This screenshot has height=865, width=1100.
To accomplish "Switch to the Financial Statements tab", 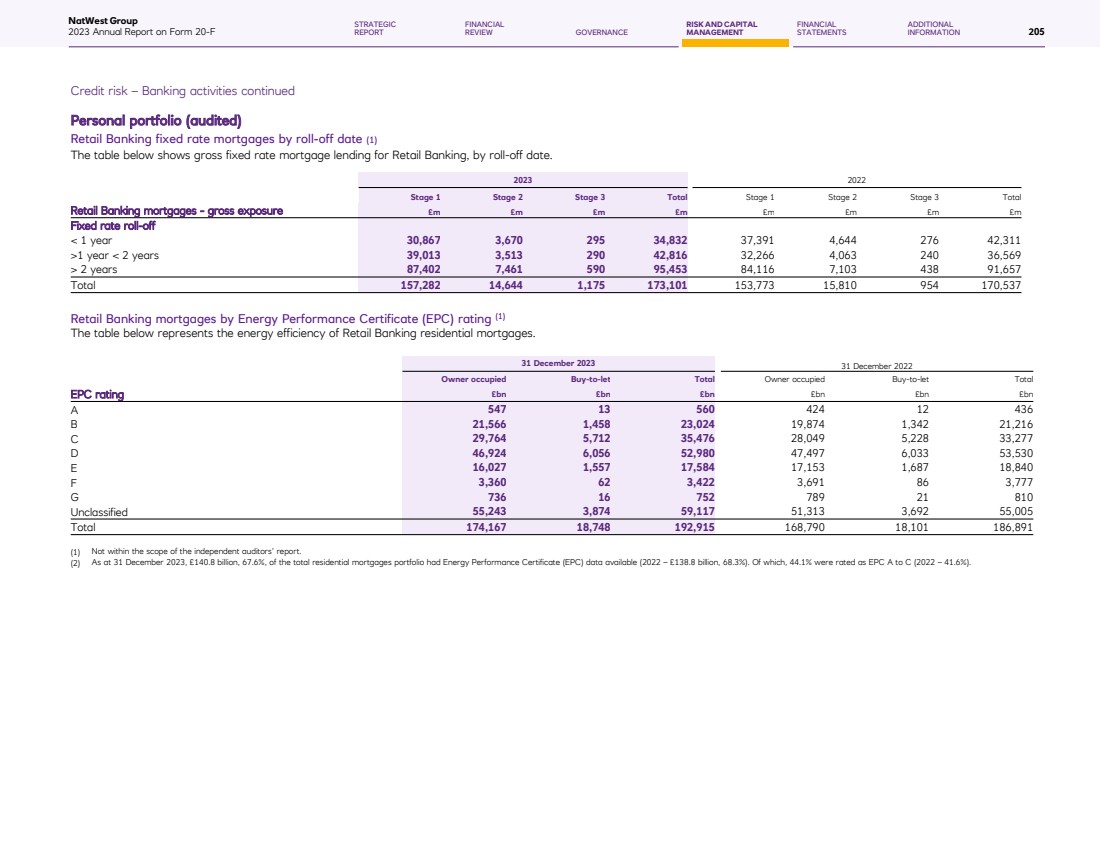I will click(x=821, y=28).
